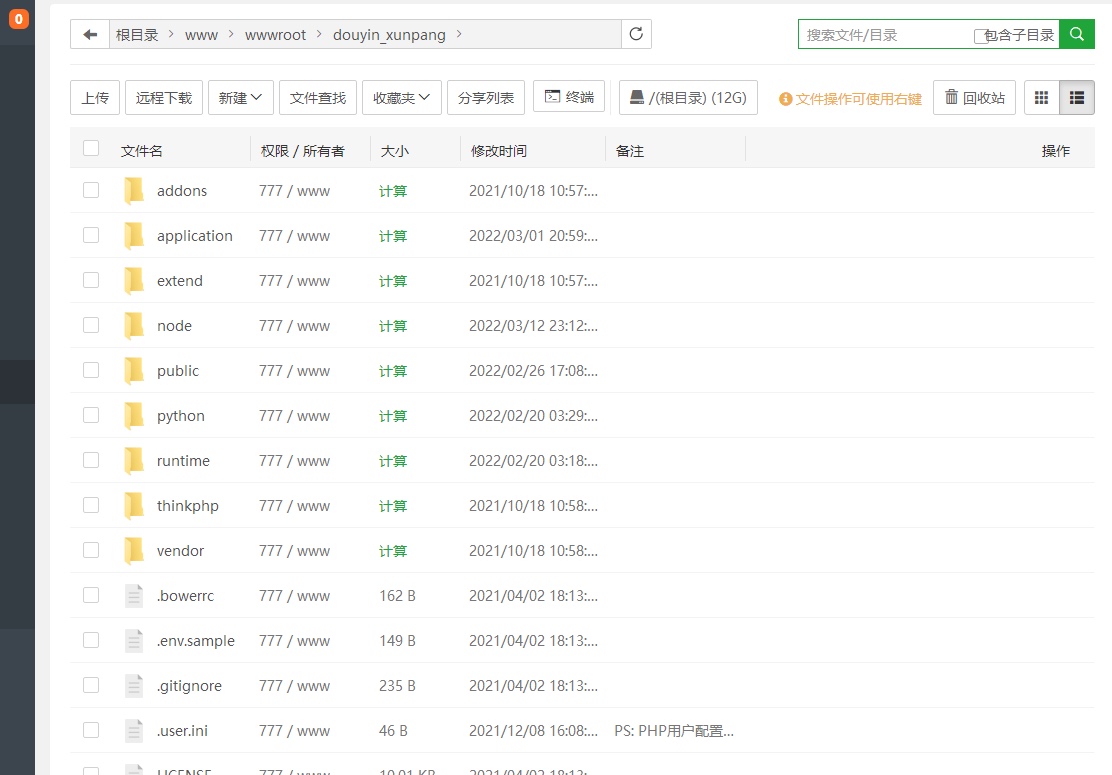Focus the 搜索文件/目录 search field
The width and height of the screenshot is (1112, 775).
(x=886, y=35)
